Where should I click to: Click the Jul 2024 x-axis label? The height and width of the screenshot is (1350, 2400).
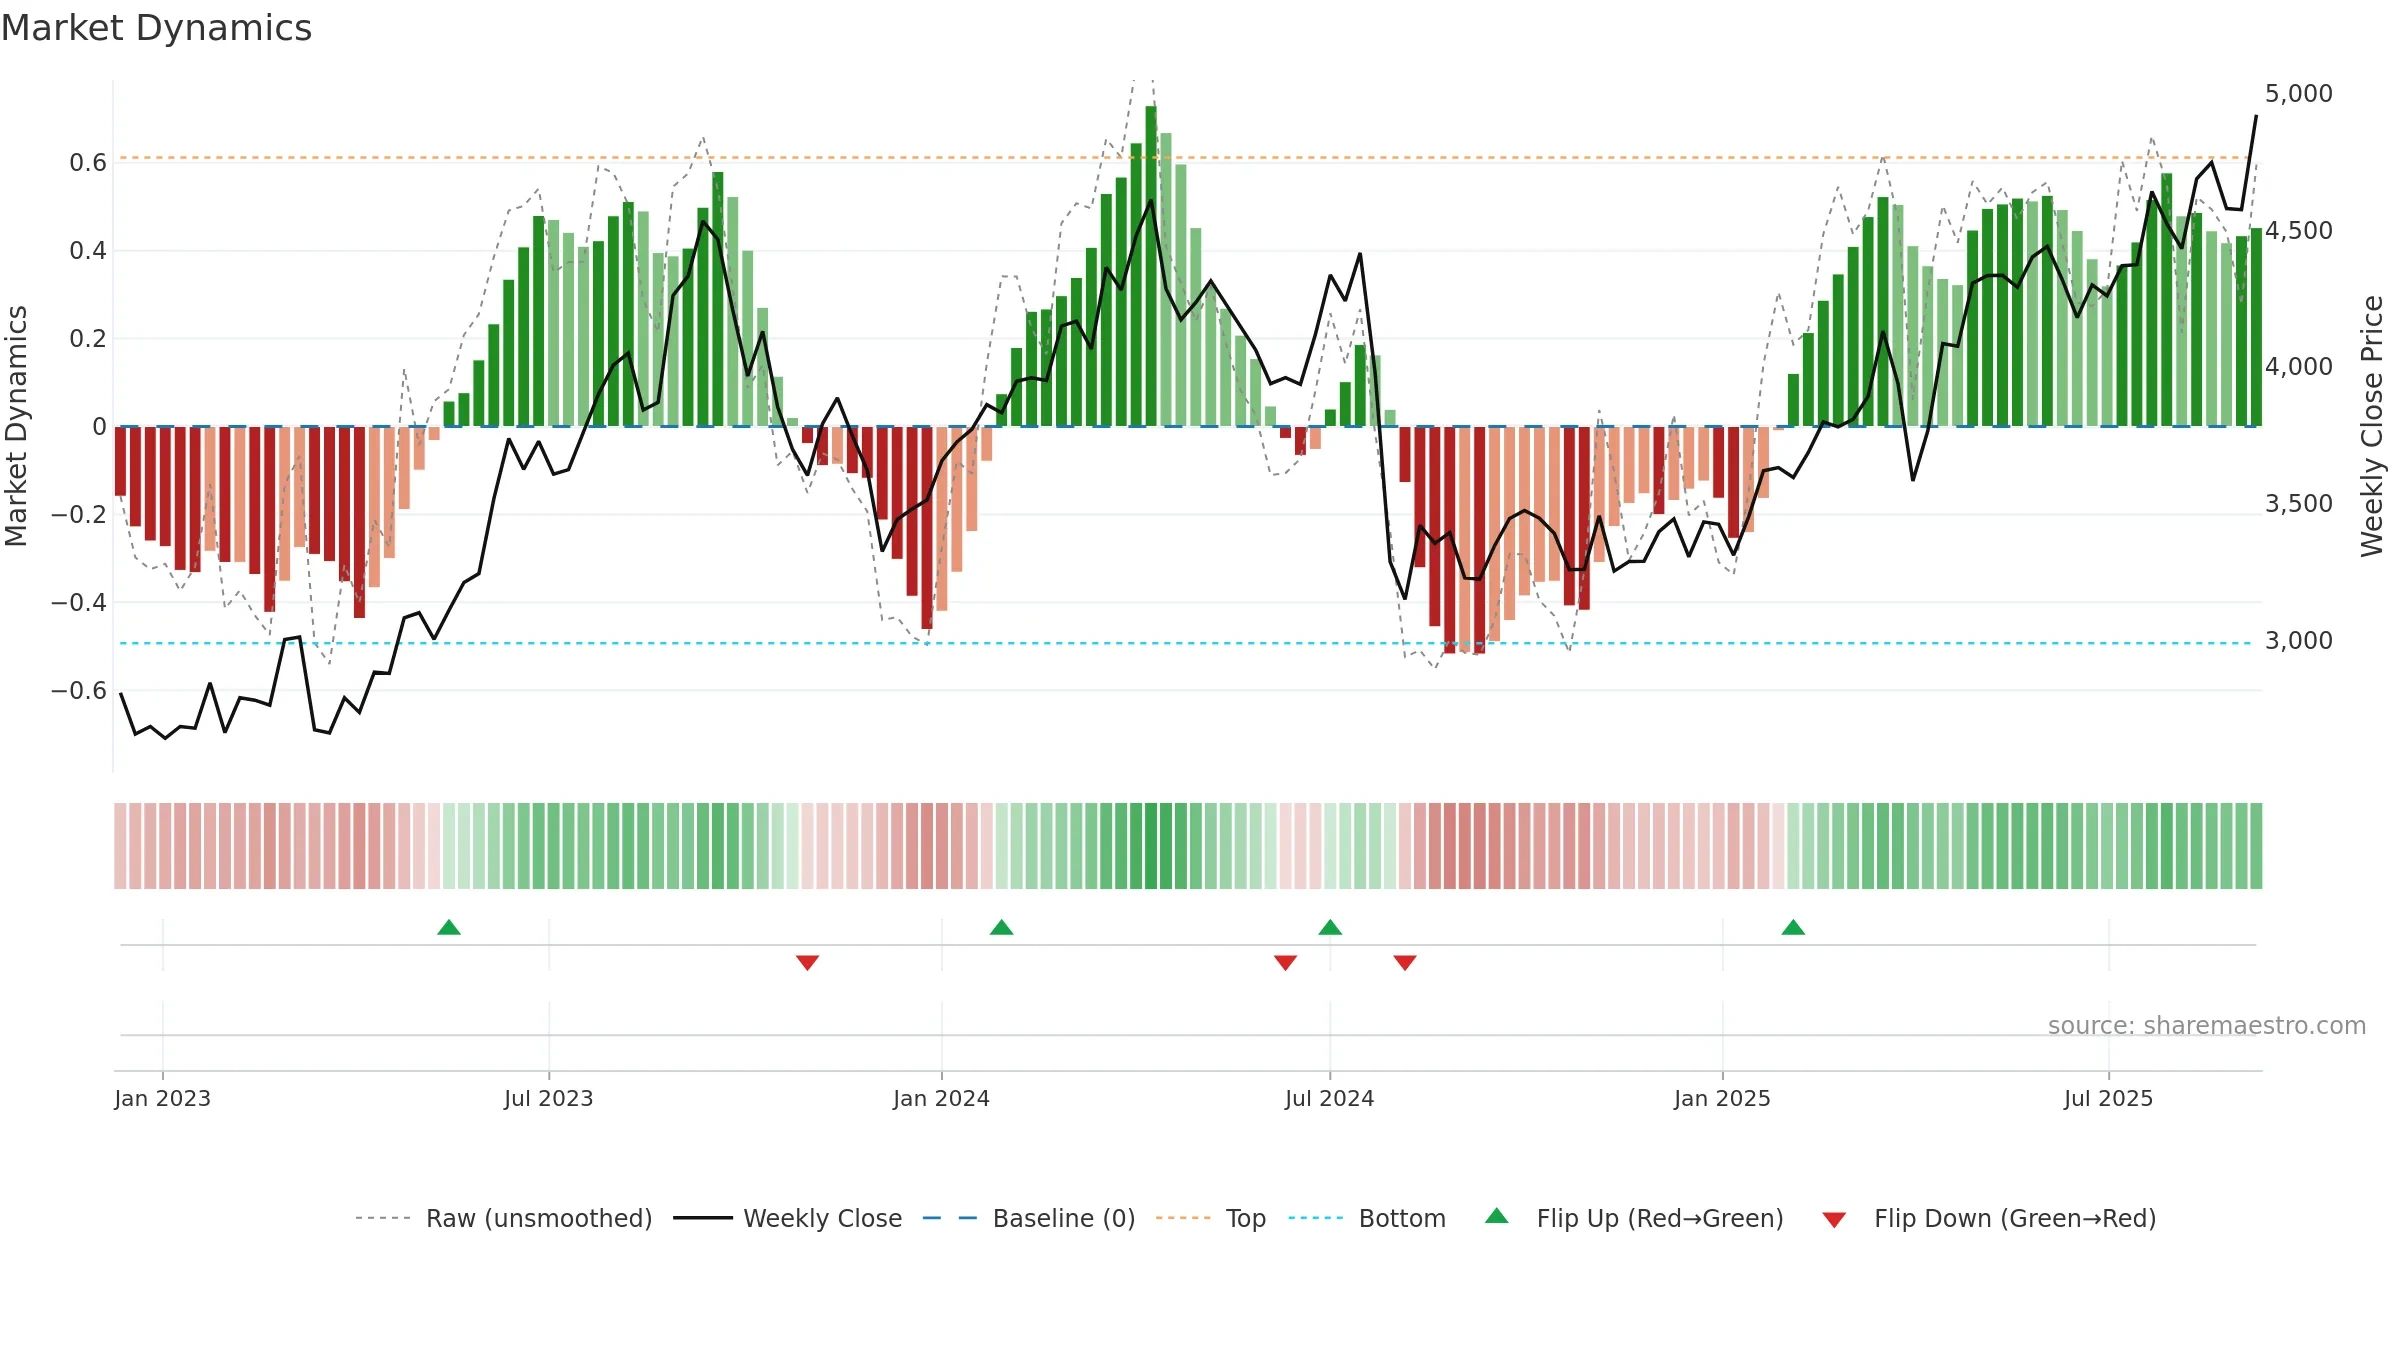click(1330, 1098)
